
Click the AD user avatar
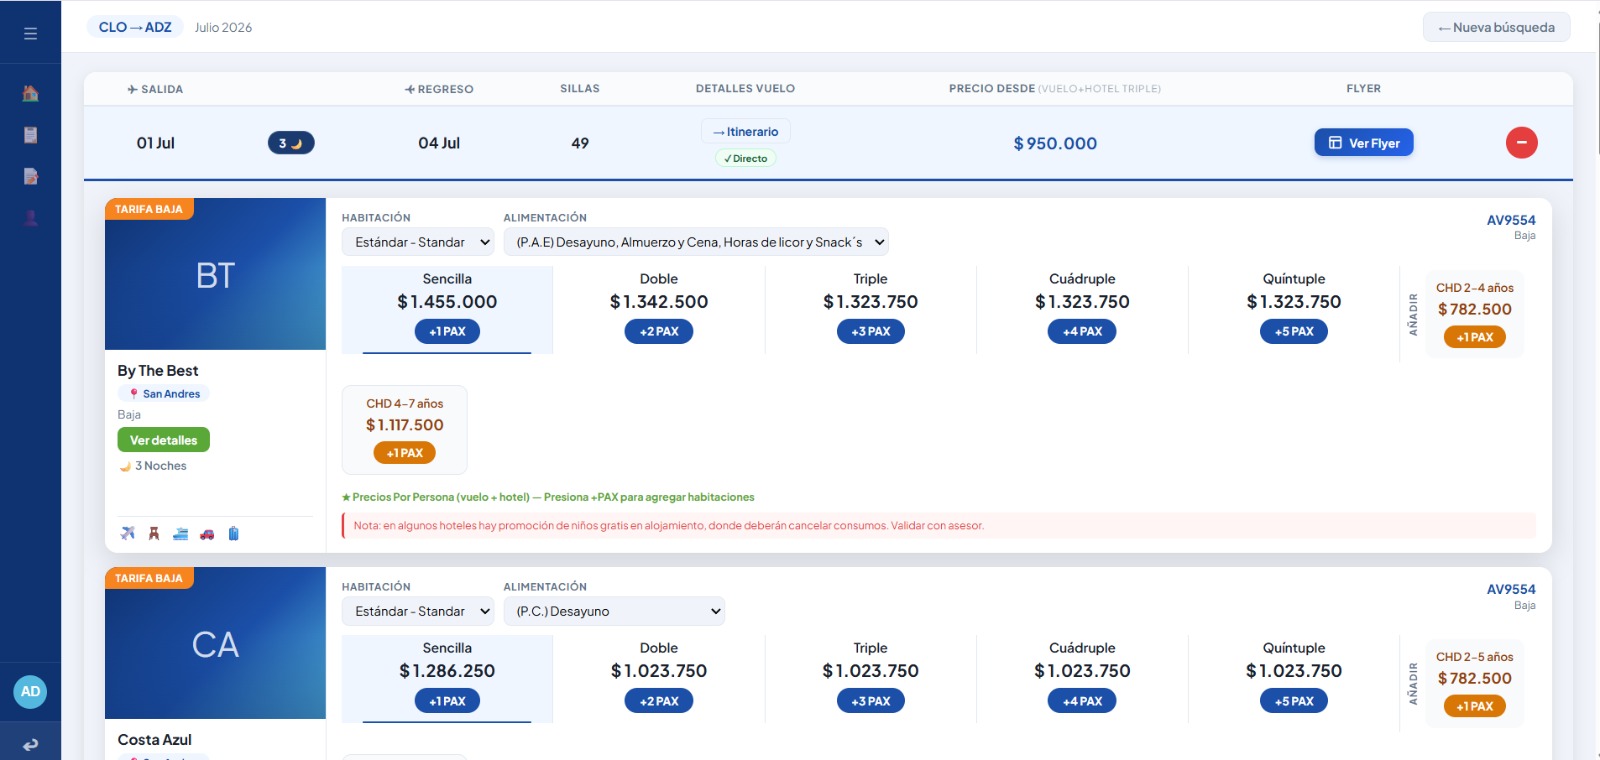click(30, 691)
